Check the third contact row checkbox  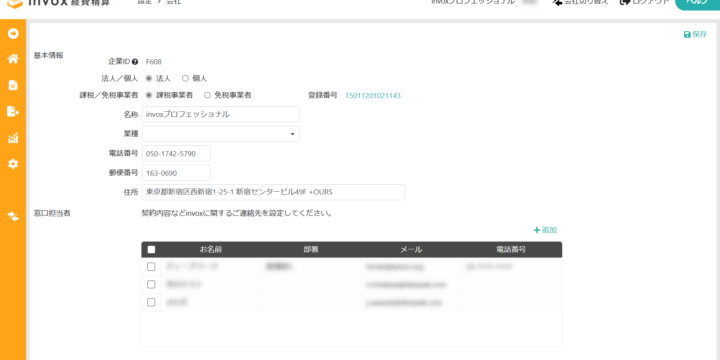pos(151,303)
